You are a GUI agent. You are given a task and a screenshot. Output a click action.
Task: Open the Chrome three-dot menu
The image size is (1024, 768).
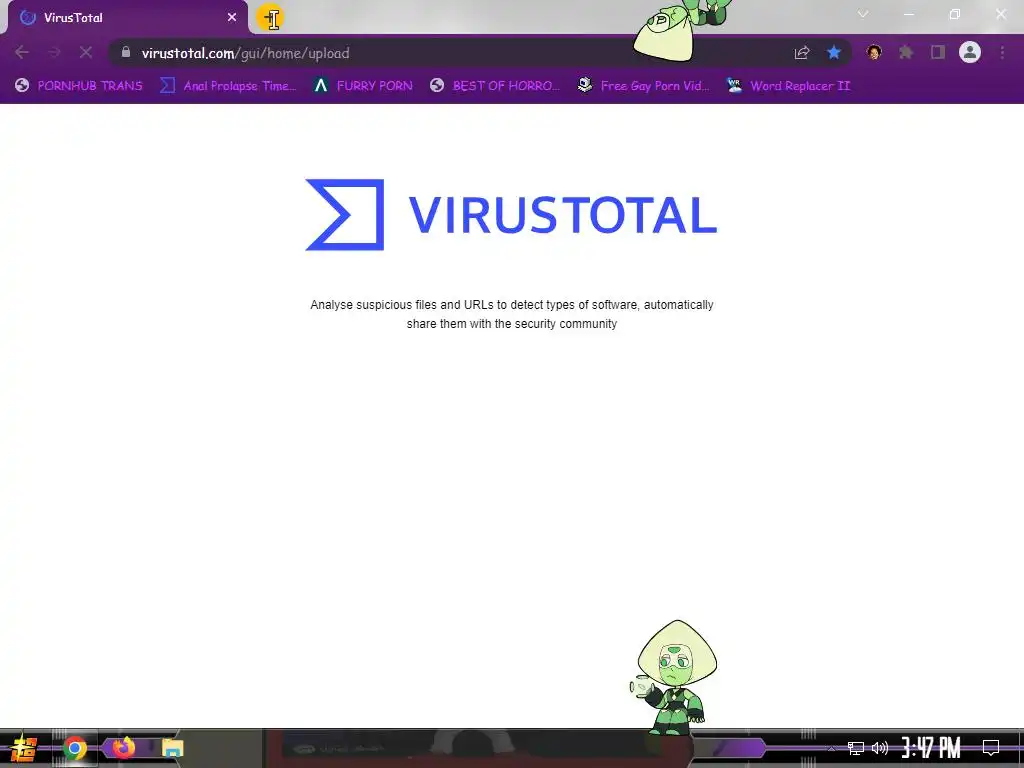coord(1002,52)
